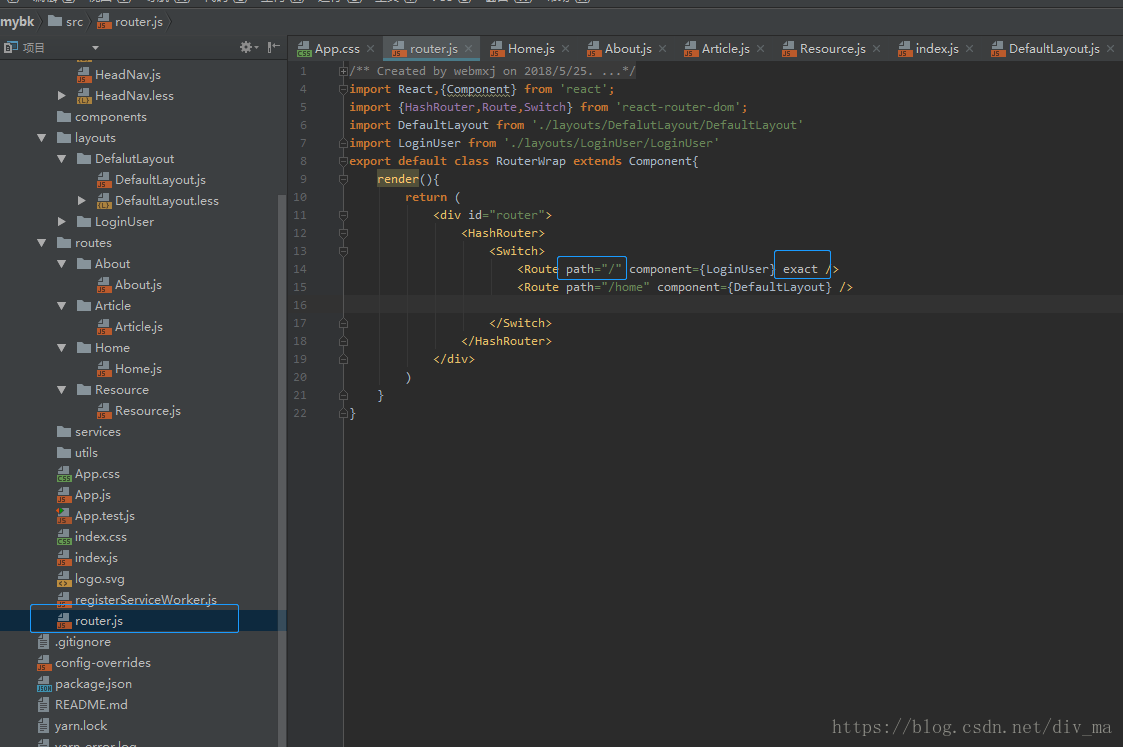Place cursor on empty line 16
This screenshot has width=1123, height=747.
(731, 305)
